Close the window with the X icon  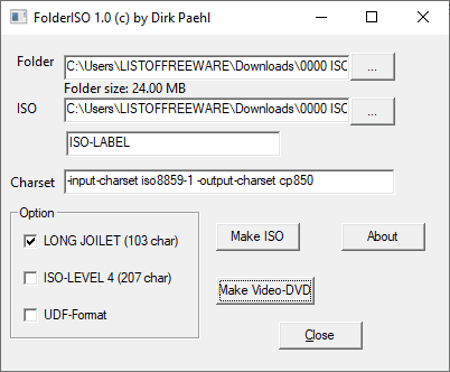click(423, 17)
